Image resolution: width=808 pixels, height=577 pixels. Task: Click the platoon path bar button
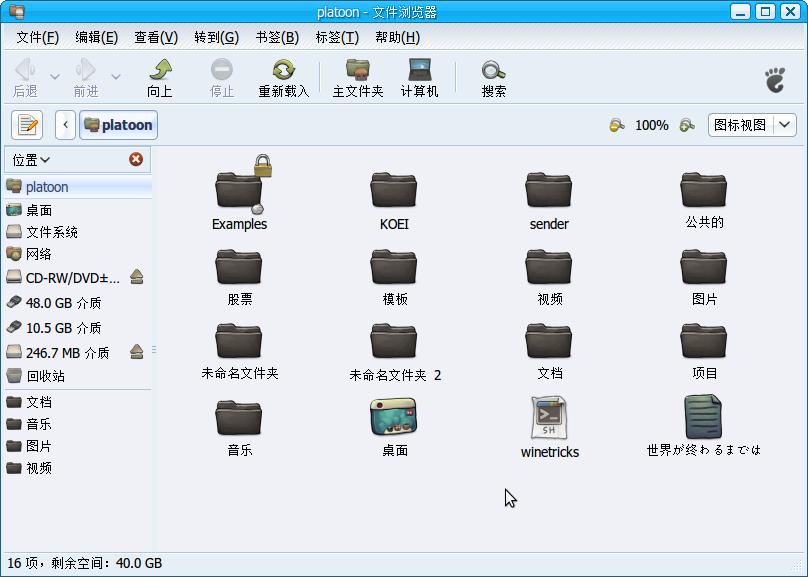coord(118,125)
